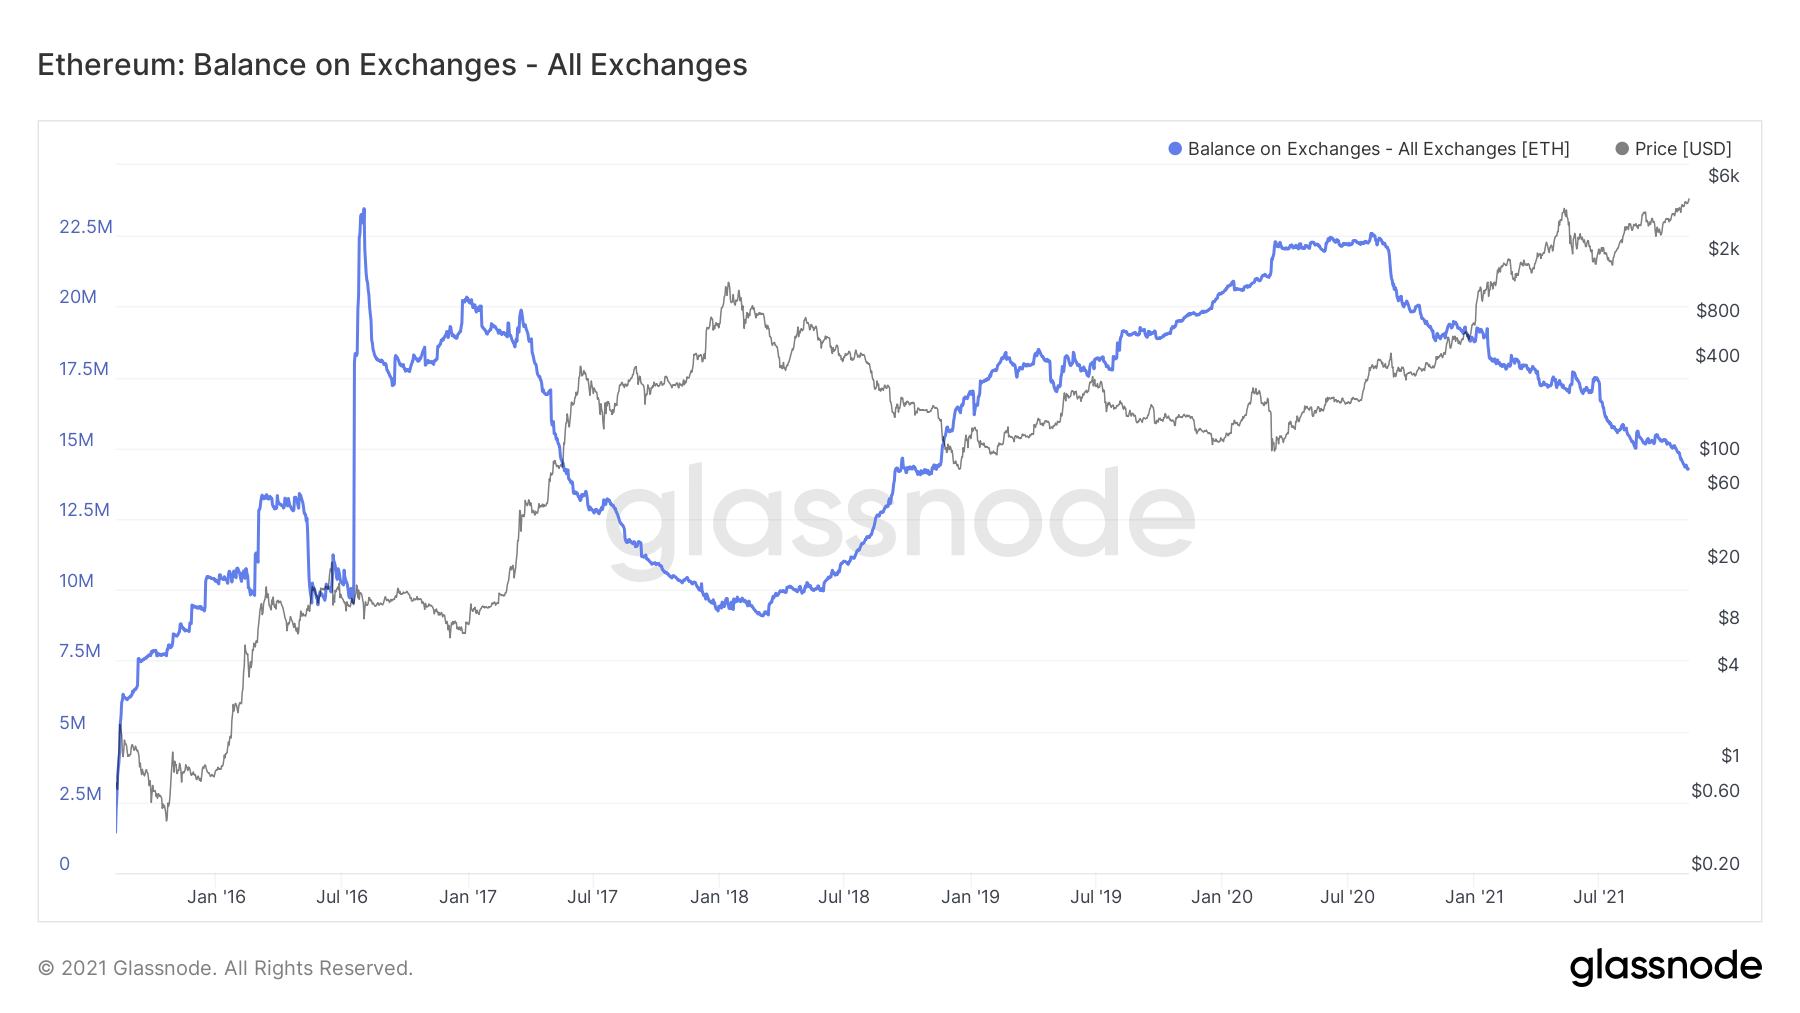Select the Jan '21 x-axis label
The width and height of the screenshot is (1800, 1013).
[1474, 897]
